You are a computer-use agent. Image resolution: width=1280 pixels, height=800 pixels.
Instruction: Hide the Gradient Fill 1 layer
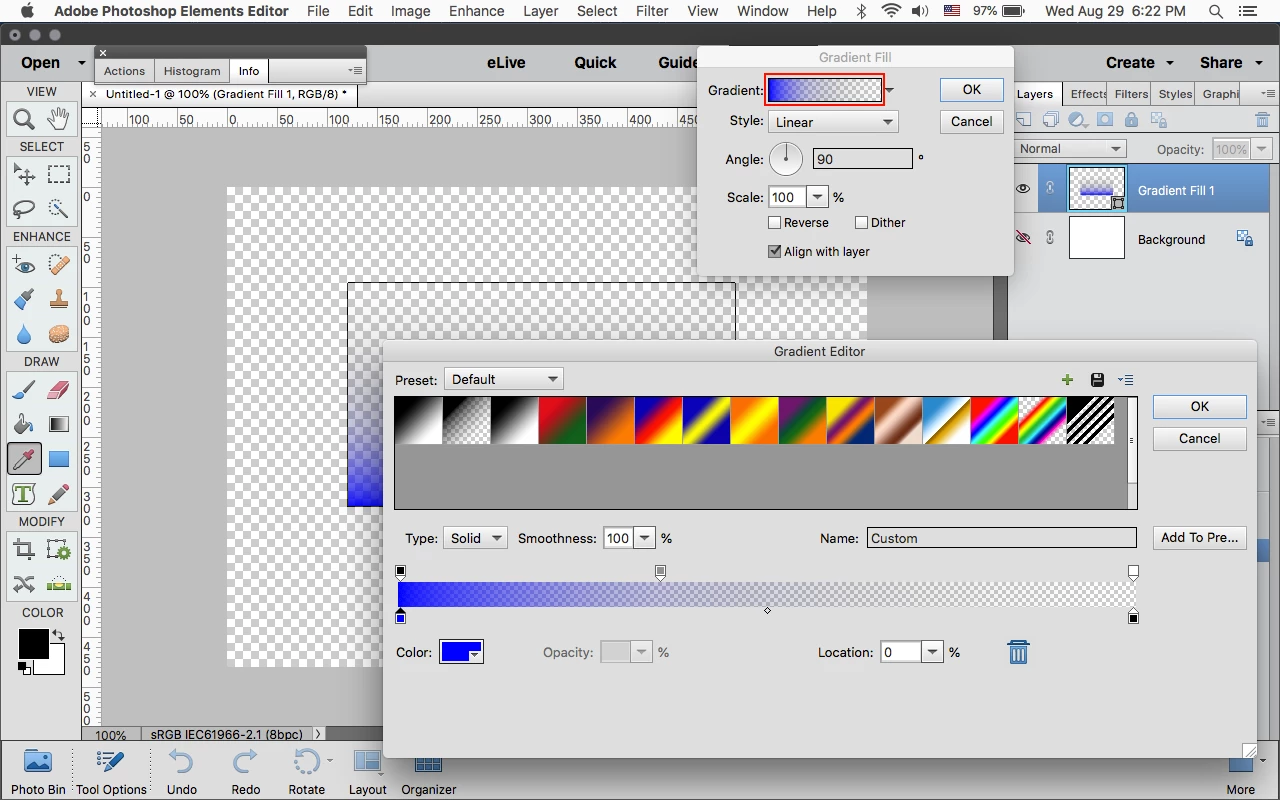click(x=1023, y=189)
